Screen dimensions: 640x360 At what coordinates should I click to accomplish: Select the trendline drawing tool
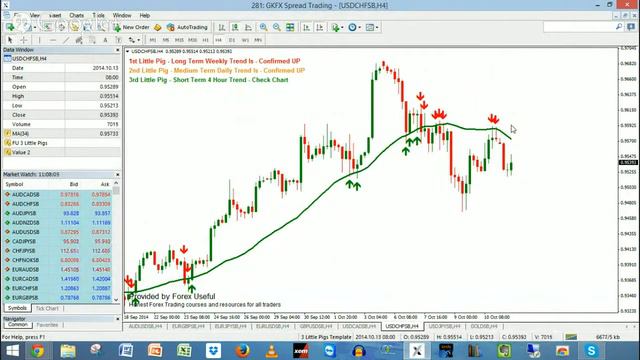(66, 40)
